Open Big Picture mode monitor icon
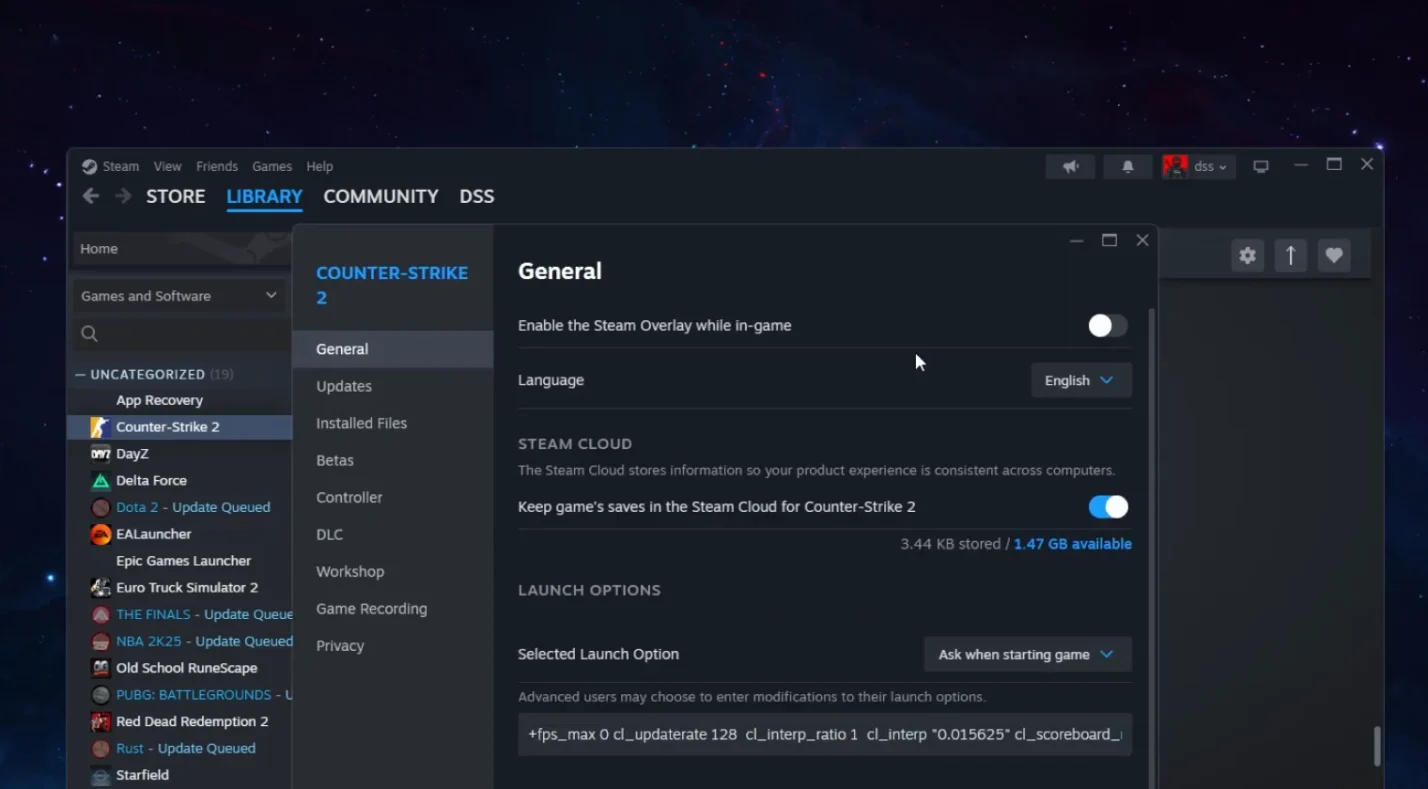This screenshot has height=789, width=1428. 1261,167
